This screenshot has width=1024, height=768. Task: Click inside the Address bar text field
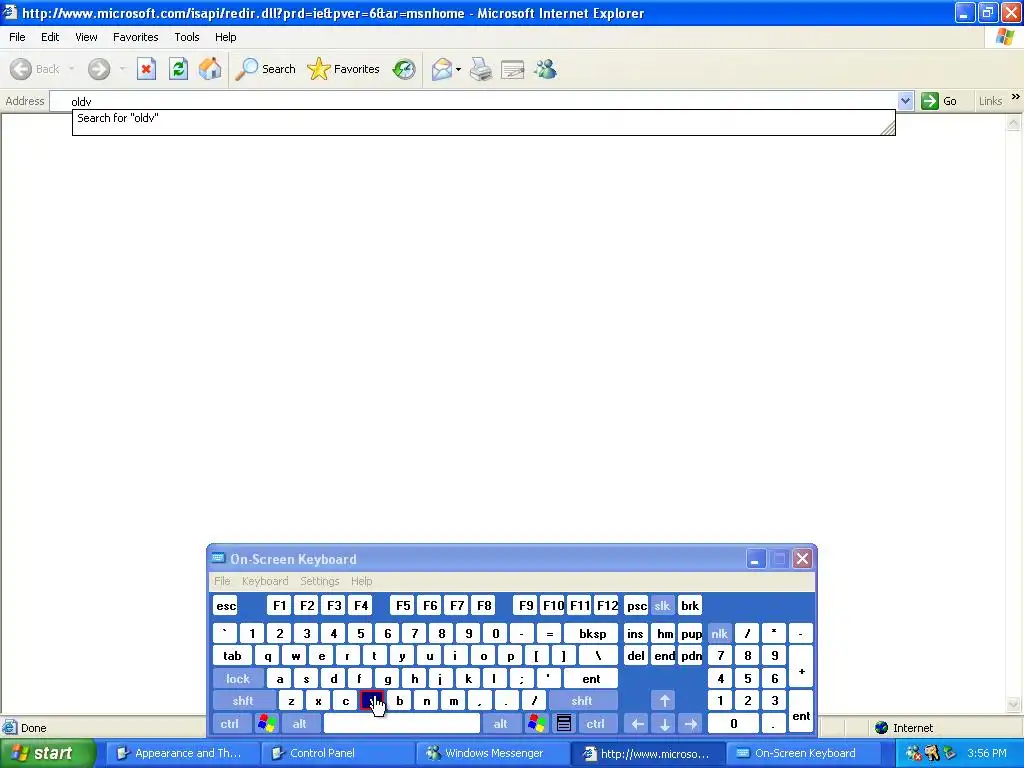tap(473, 101)
